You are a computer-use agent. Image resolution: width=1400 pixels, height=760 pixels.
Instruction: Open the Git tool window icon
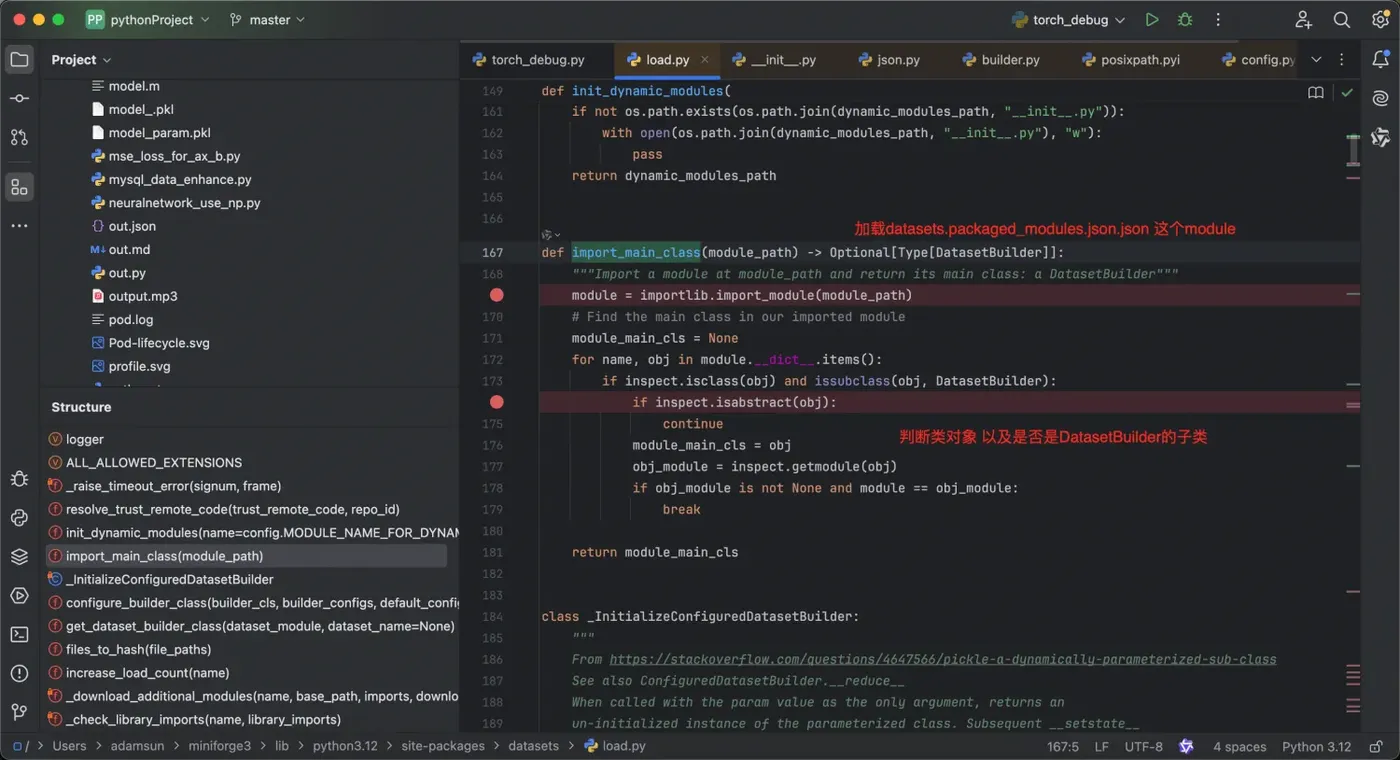19,712
